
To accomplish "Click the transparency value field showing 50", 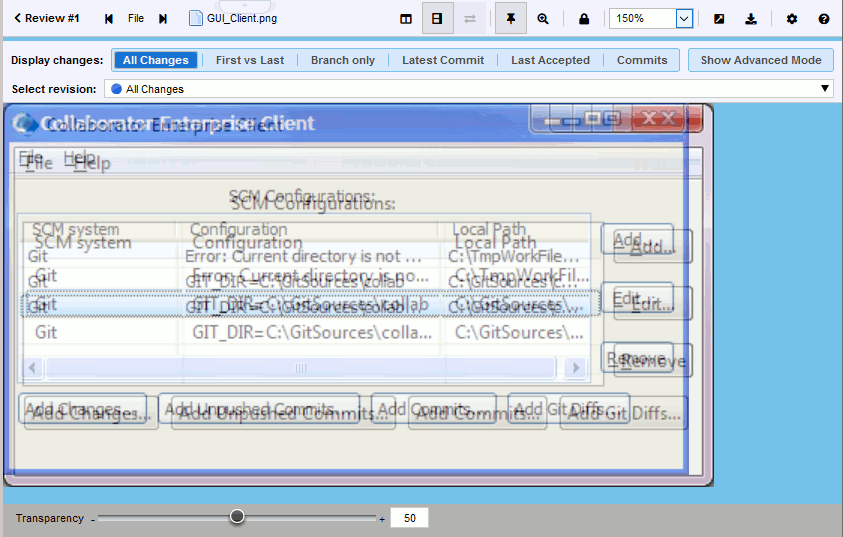I will (409, 518).
